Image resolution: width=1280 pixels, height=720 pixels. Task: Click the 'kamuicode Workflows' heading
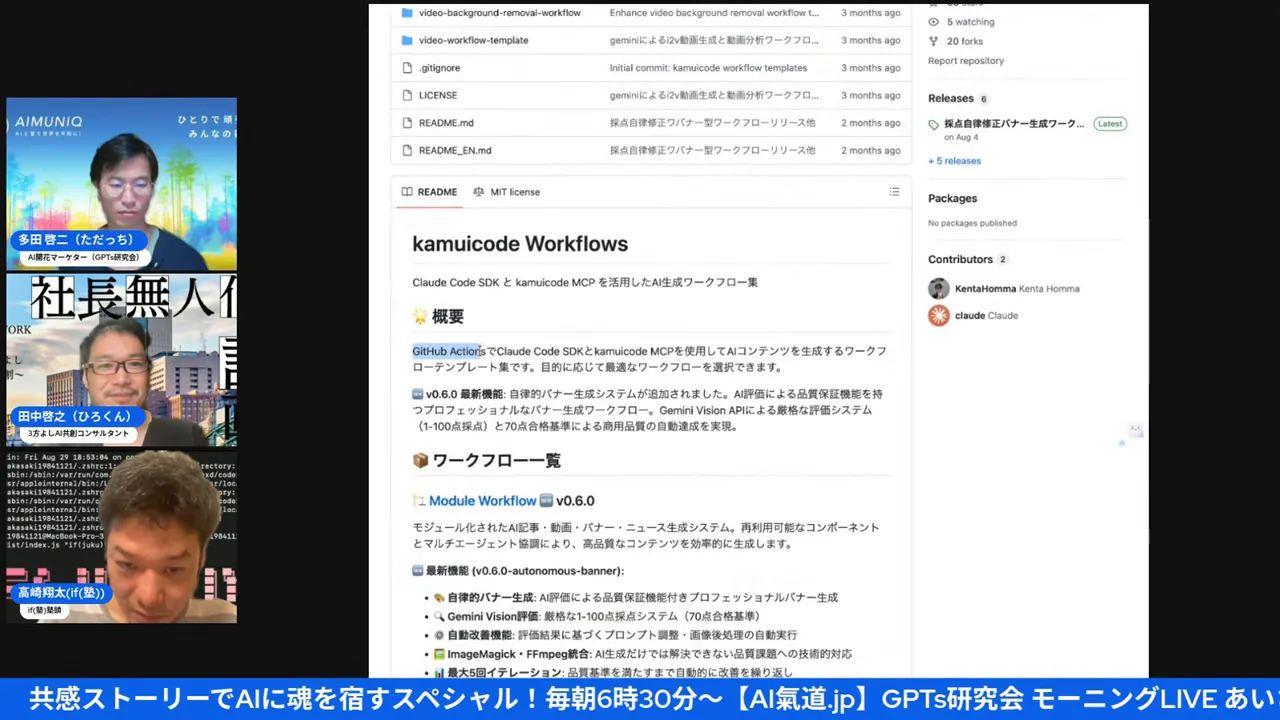click(x=520, y=244)
